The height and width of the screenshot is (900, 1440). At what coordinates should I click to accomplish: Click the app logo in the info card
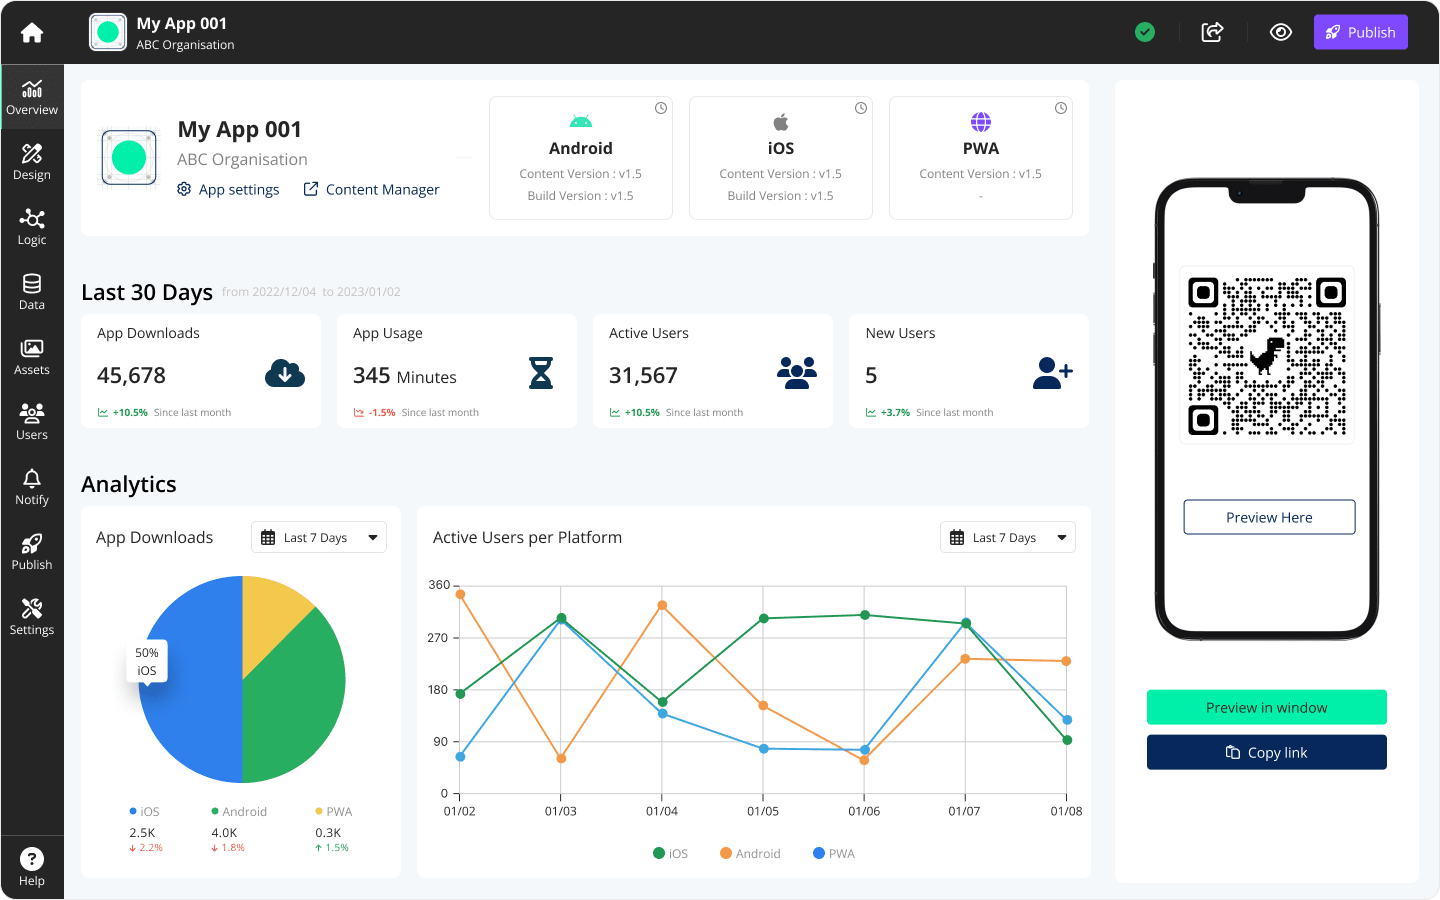pyautogui.click(x=129, y=157)
